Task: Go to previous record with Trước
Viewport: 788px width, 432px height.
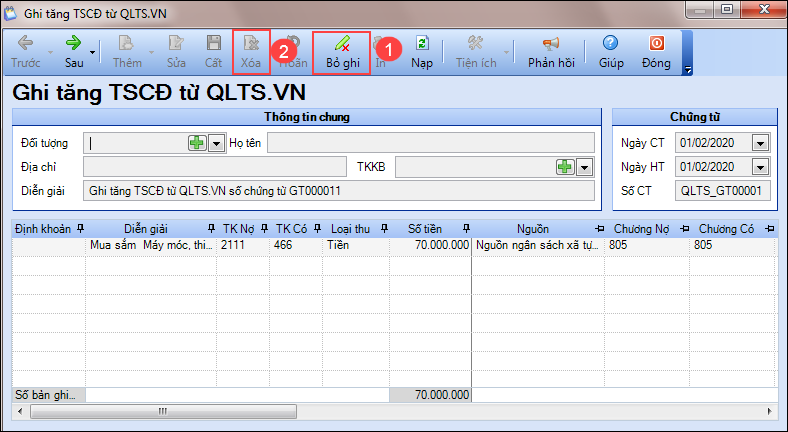Action: (25, 52)
